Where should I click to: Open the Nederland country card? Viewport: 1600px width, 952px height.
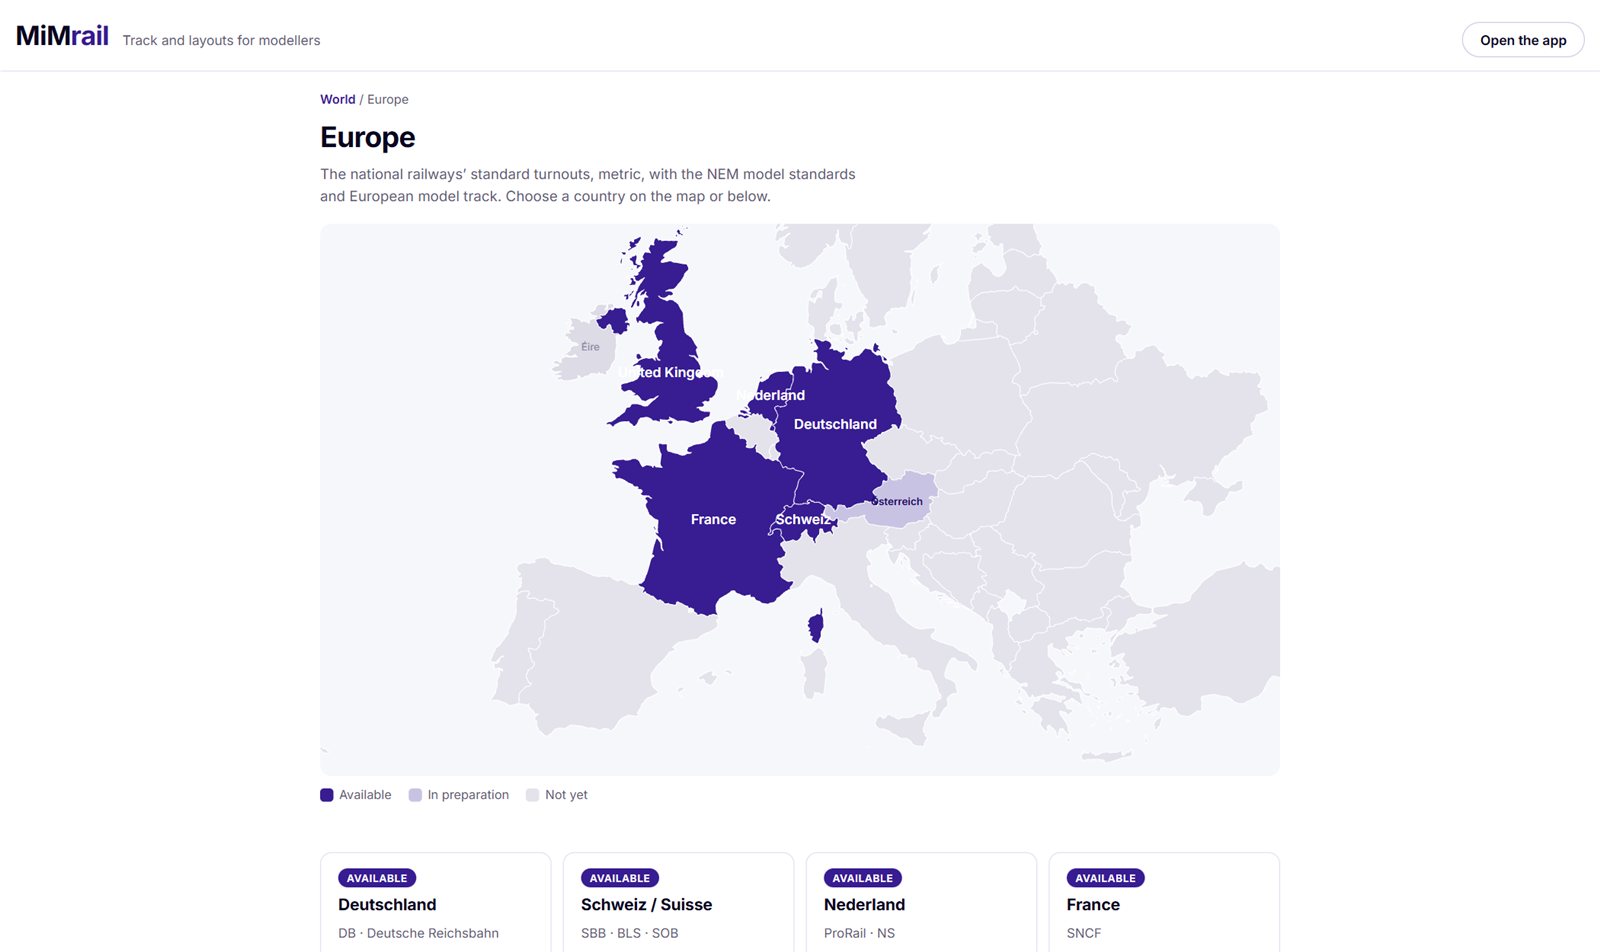(x=921, y=903)
